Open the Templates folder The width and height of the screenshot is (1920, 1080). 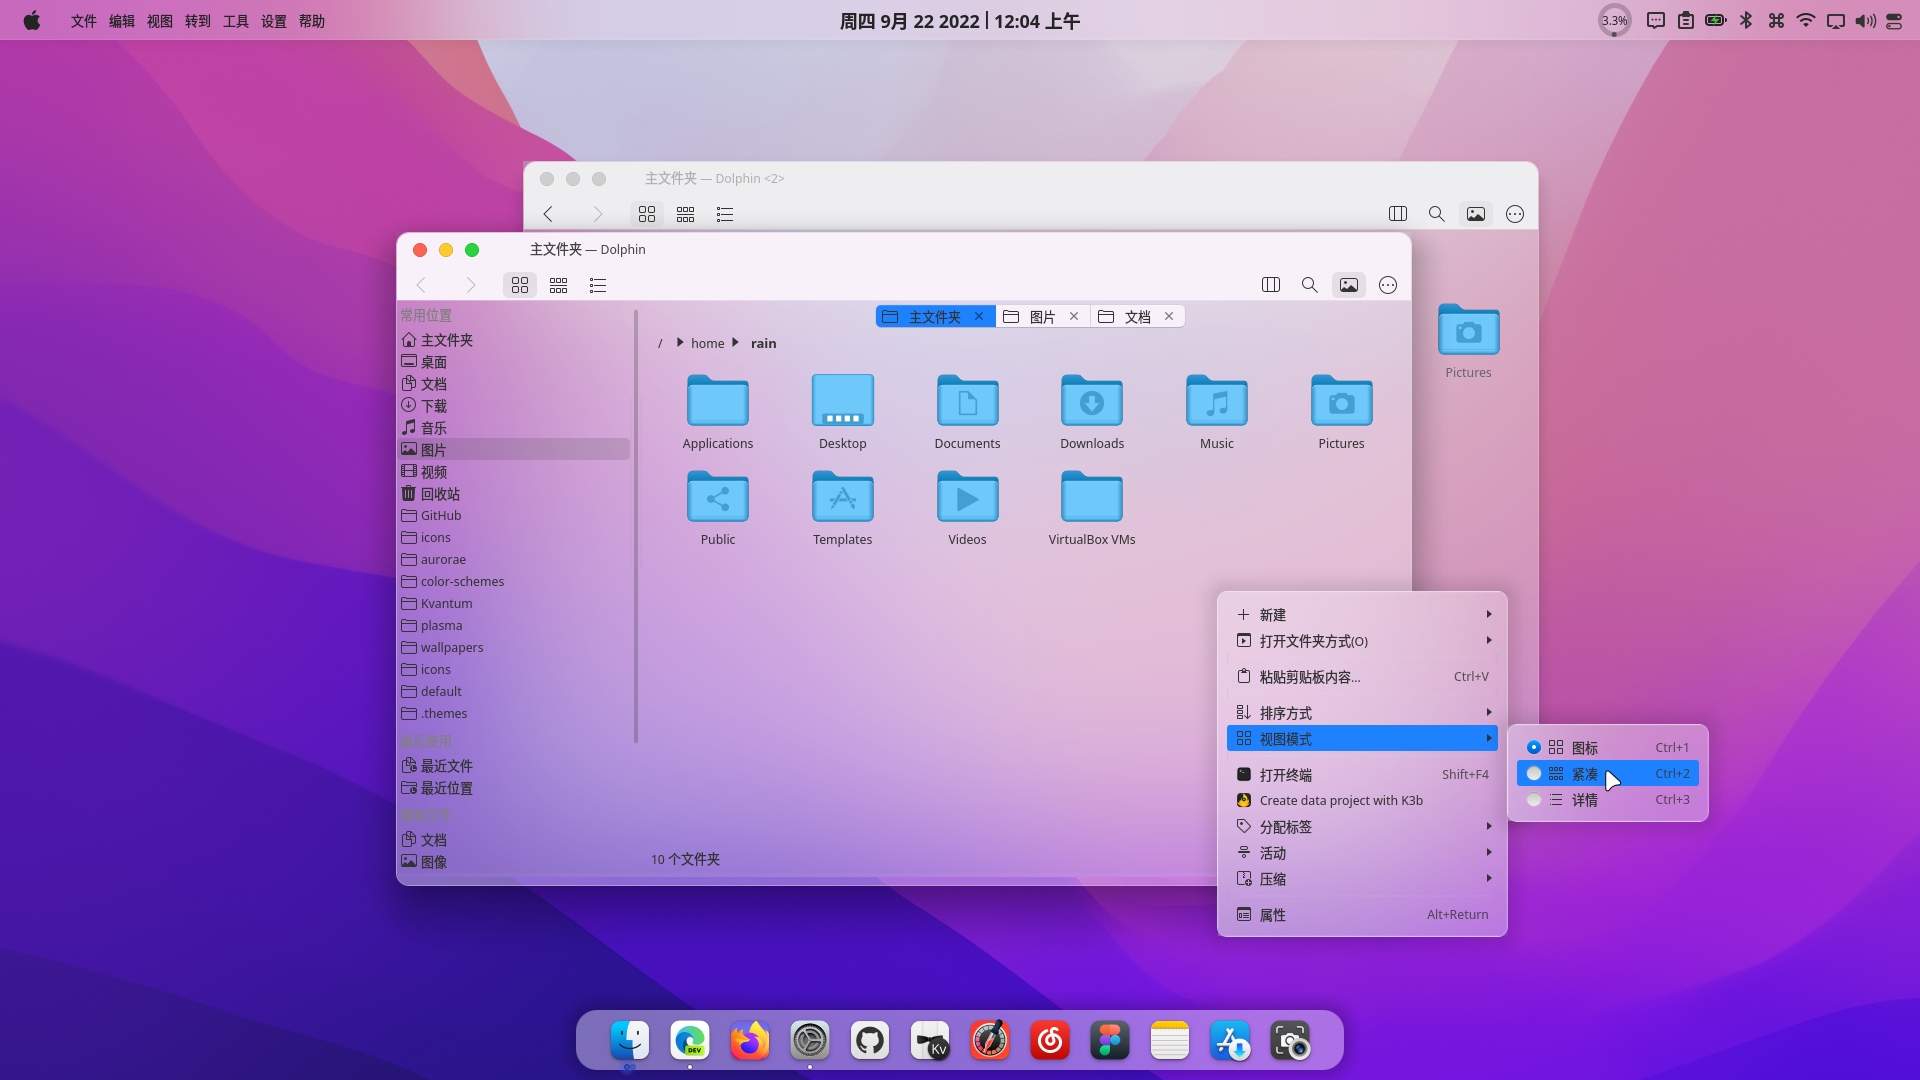tap(843, 508)
